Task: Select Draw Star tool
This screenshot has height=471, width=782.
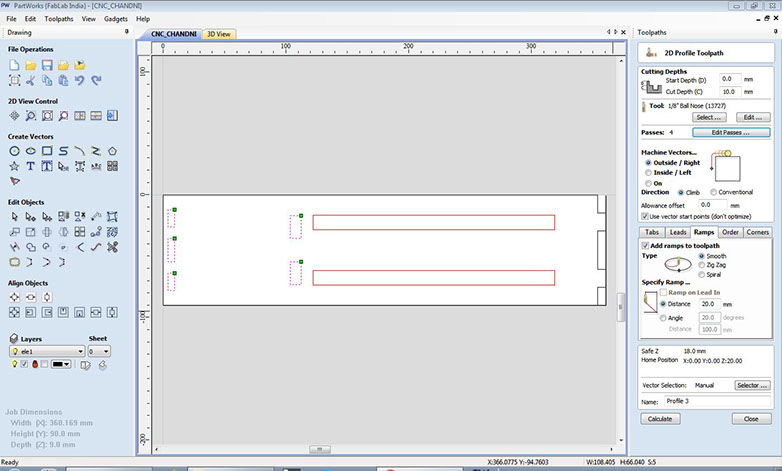Action: (14, 166)
